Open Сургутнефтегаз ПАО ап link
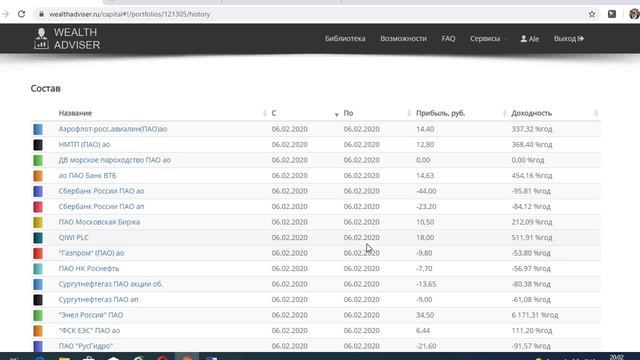The width and height of the screenshot is (640, 360). [x=98, y=300]
